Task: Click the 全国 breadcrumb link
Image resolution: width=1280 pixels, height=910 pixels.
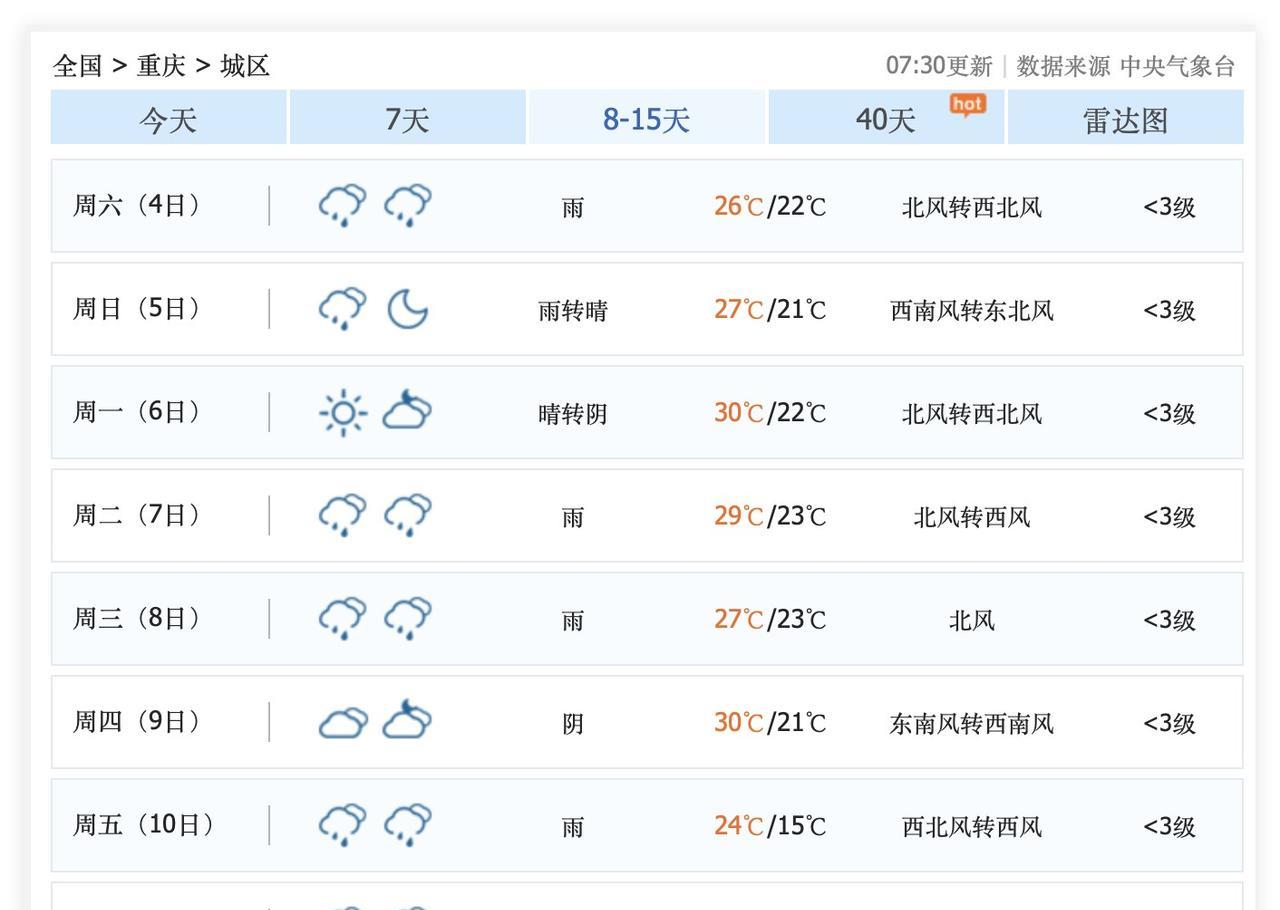Action: coord(78,66)
